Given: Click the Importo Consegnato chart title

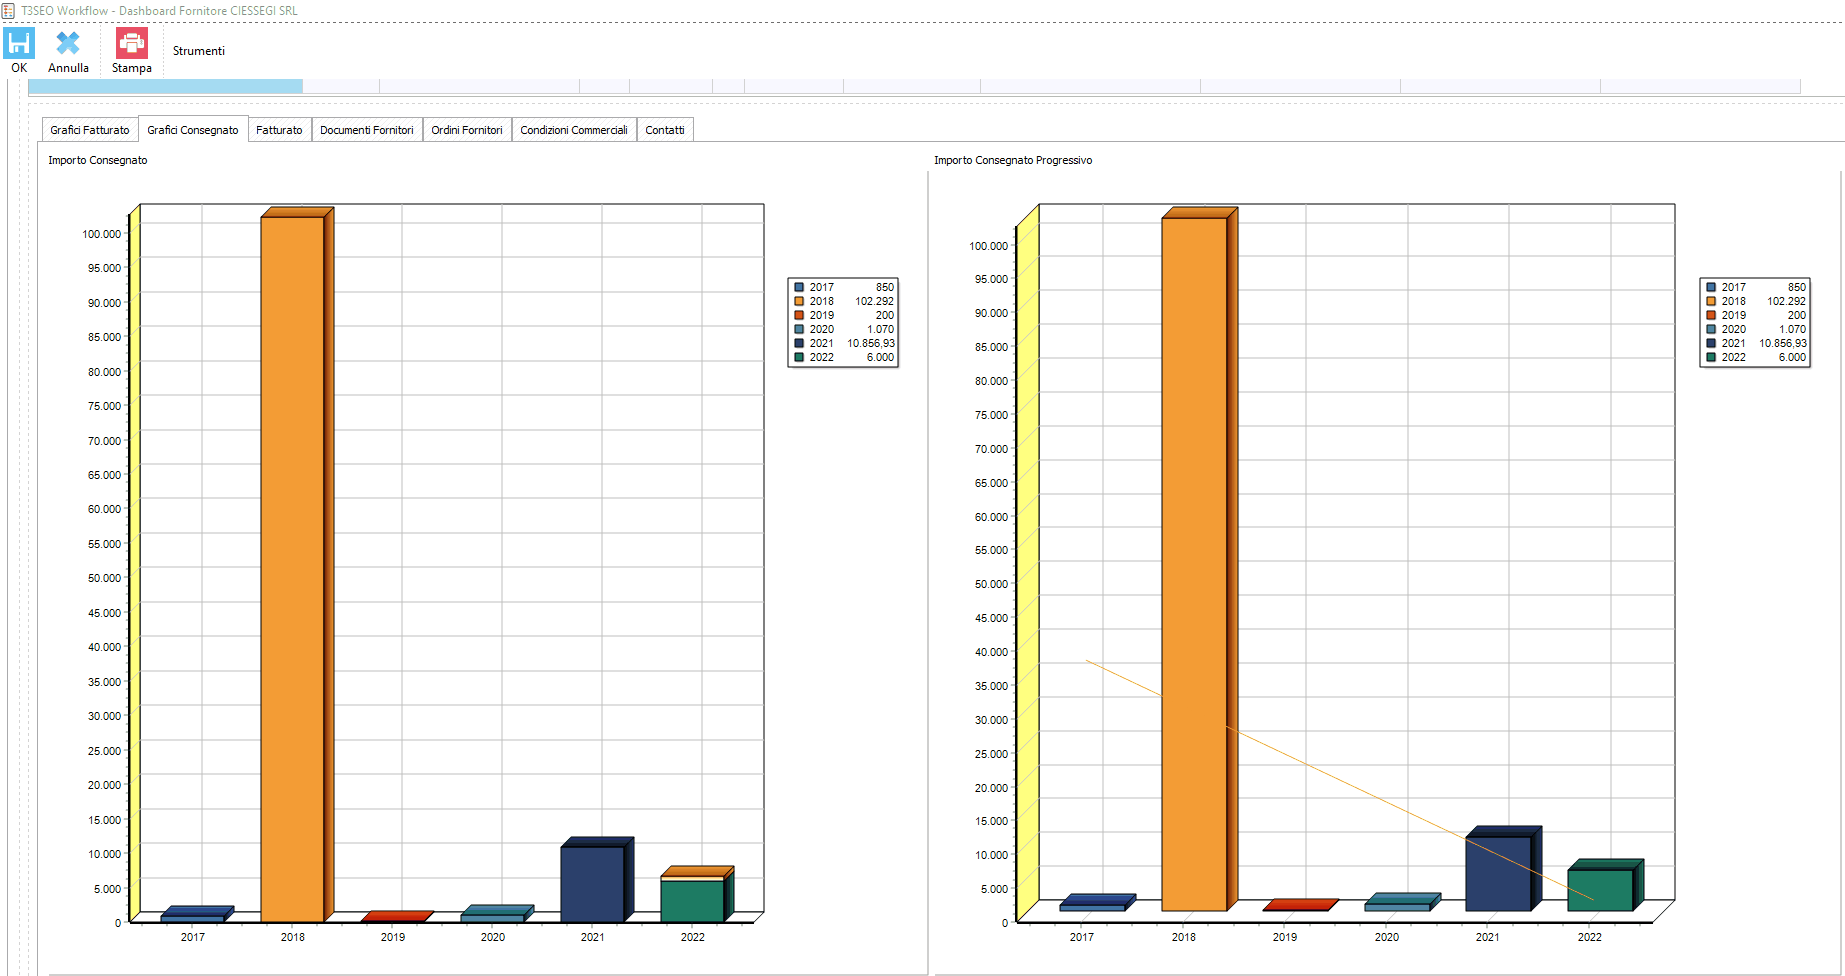Looking at the screenshot, I should pyautogui.click(x=98, y=160).
